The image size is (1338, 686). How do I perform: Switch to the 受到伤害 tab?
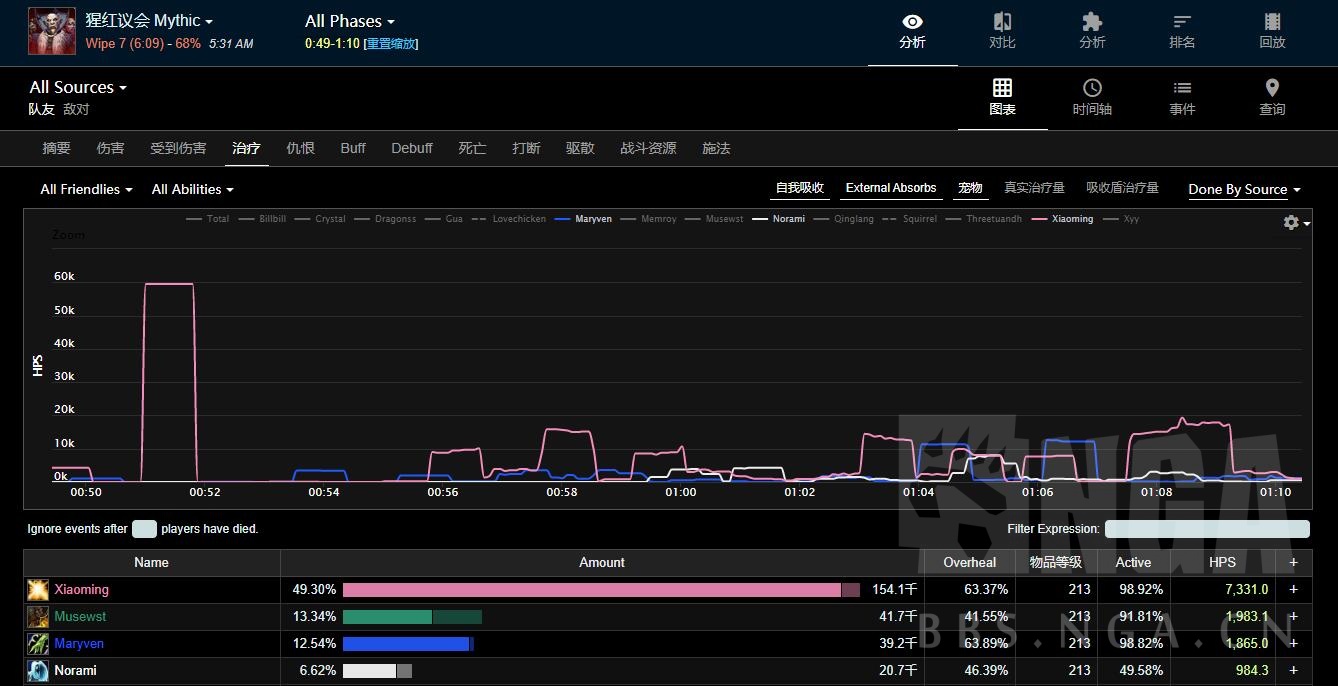tap(178, 148)
